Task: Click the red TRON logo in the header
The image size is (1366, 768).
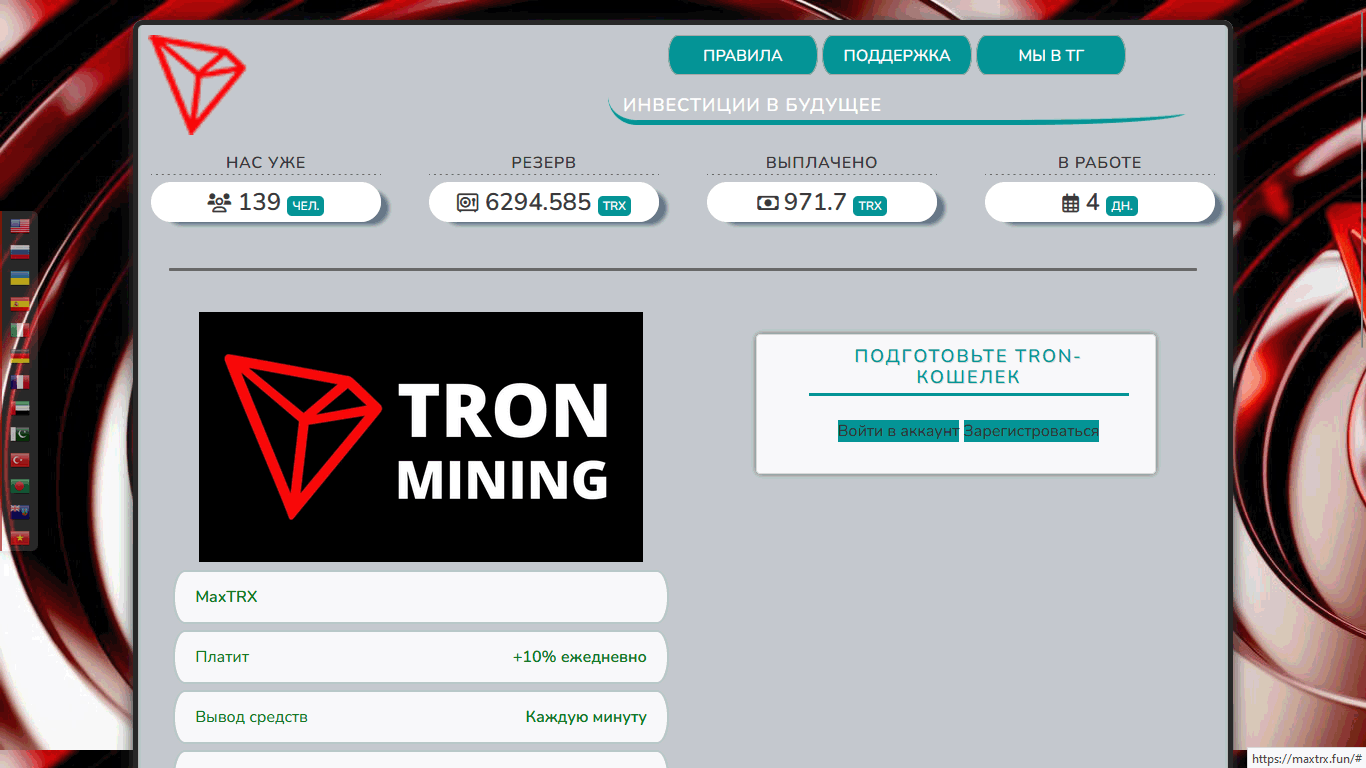Action: [x=197, y=85]
